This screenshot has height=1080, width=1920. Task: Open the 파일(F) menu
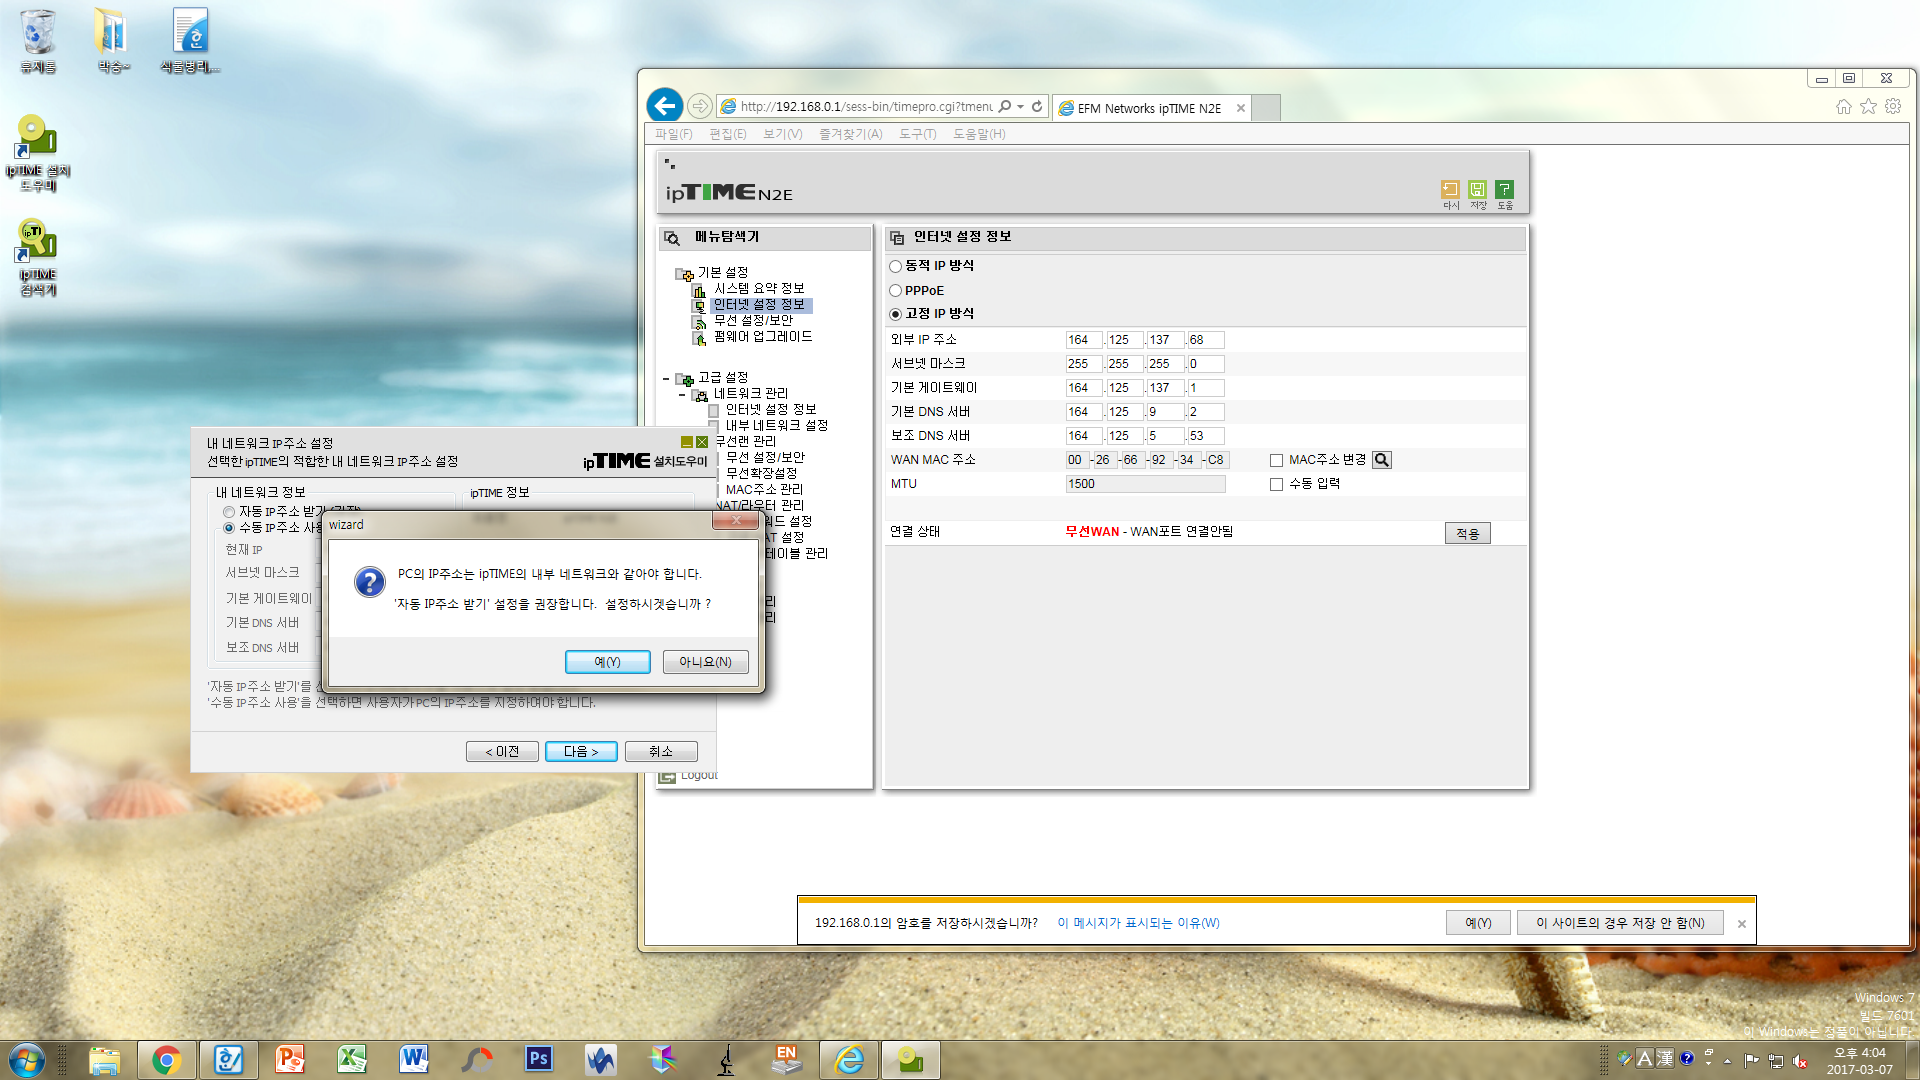(x=673, y=134)
